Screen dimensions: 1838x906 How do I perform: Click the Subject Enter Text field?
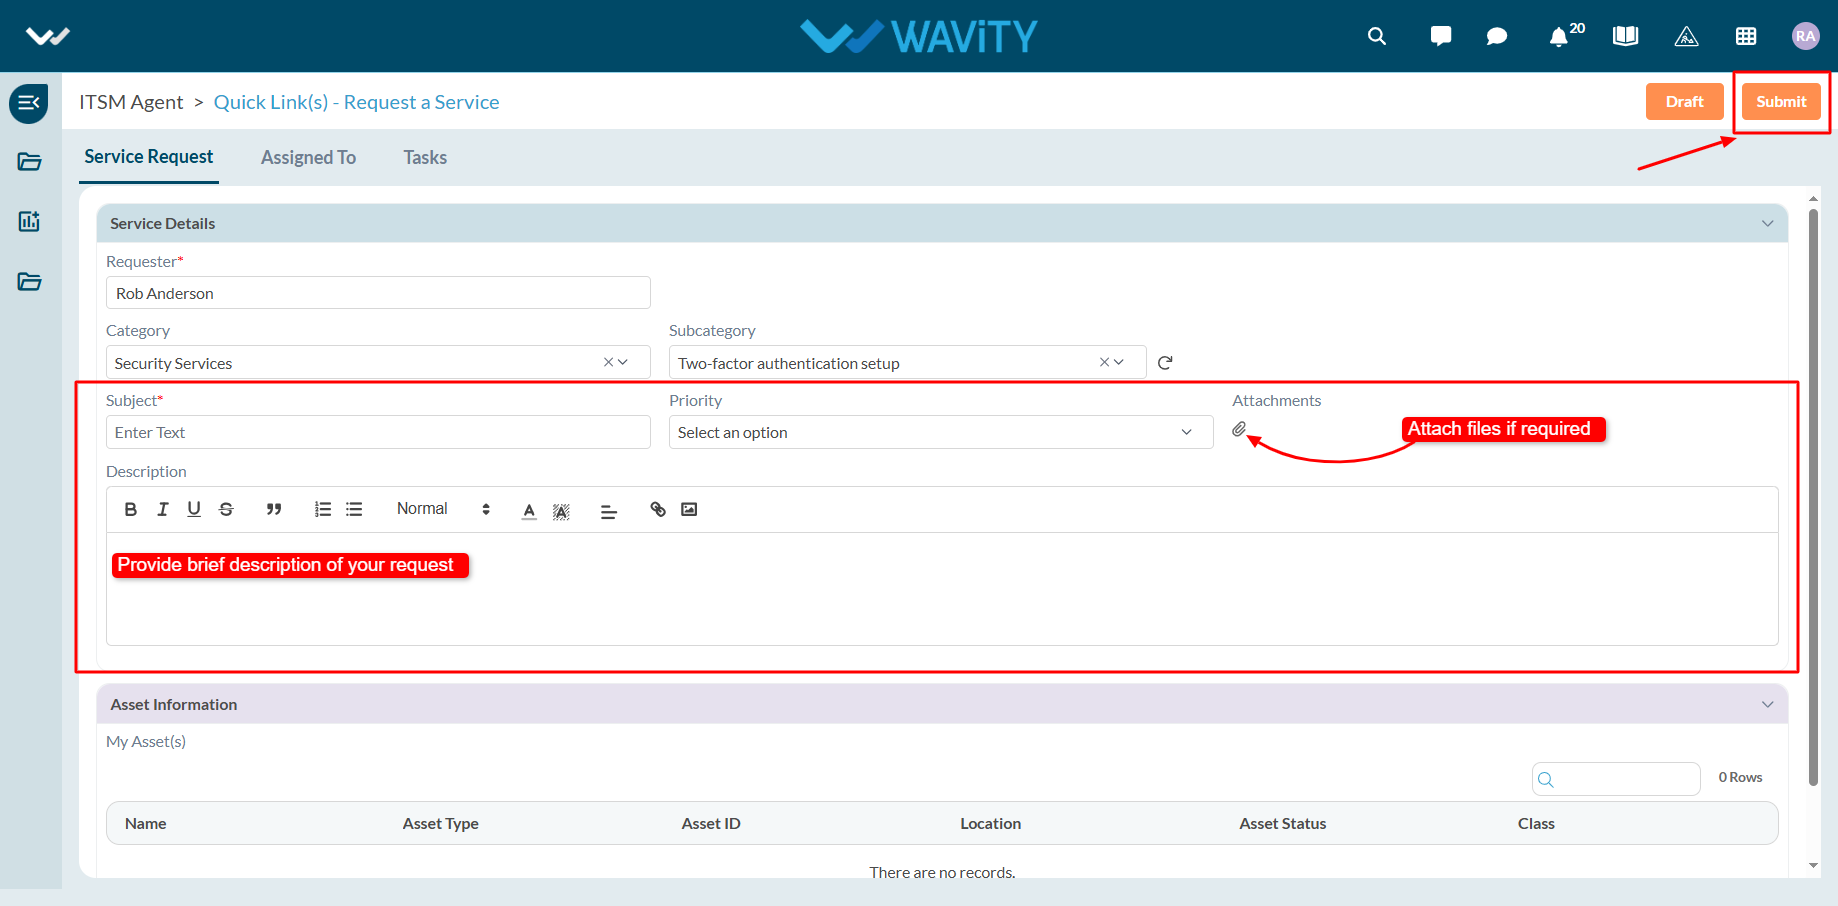pyautogui.click(x=378, y=432)
